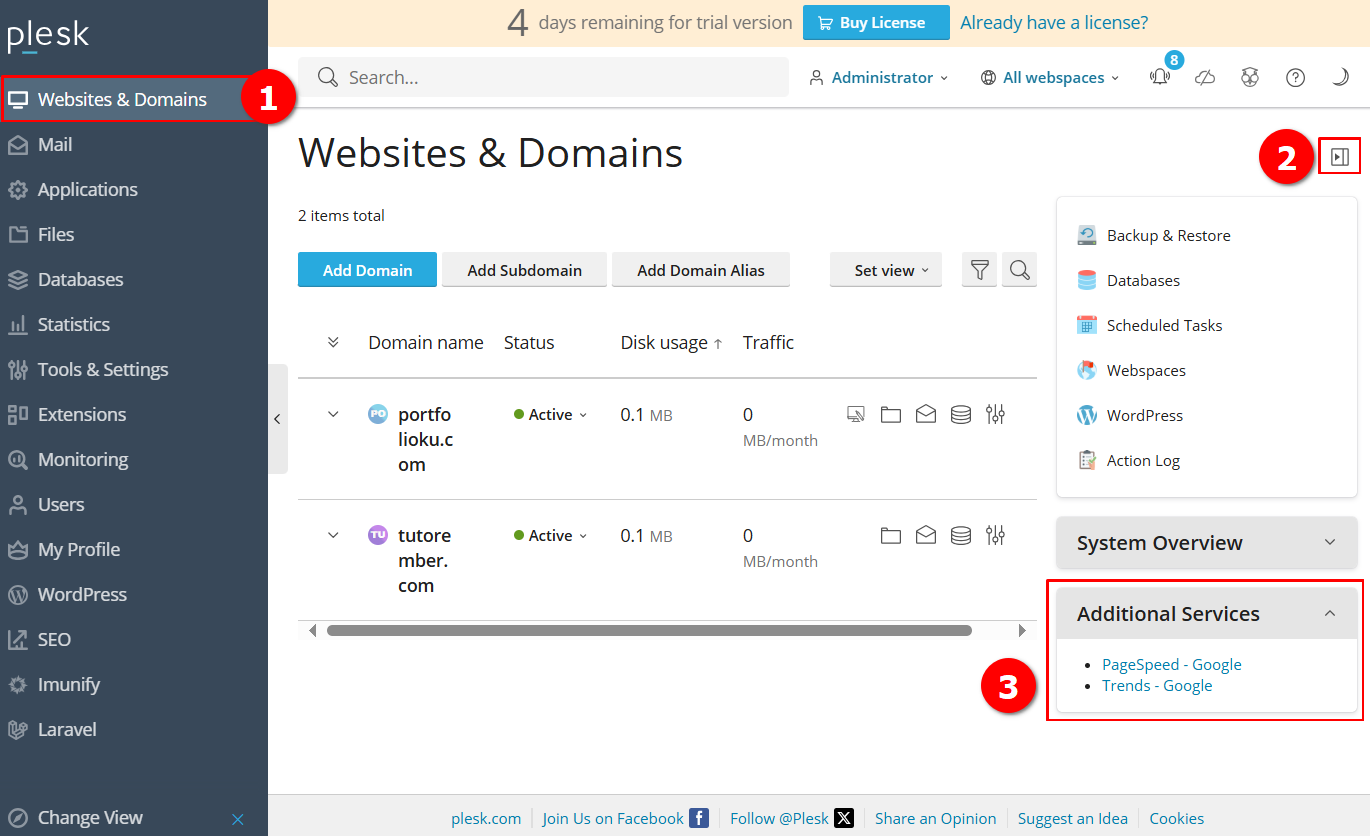This screenshot has width=1370, height=836.
Task: Open mail icon for portfolioku.com
Action: point(926,414)
